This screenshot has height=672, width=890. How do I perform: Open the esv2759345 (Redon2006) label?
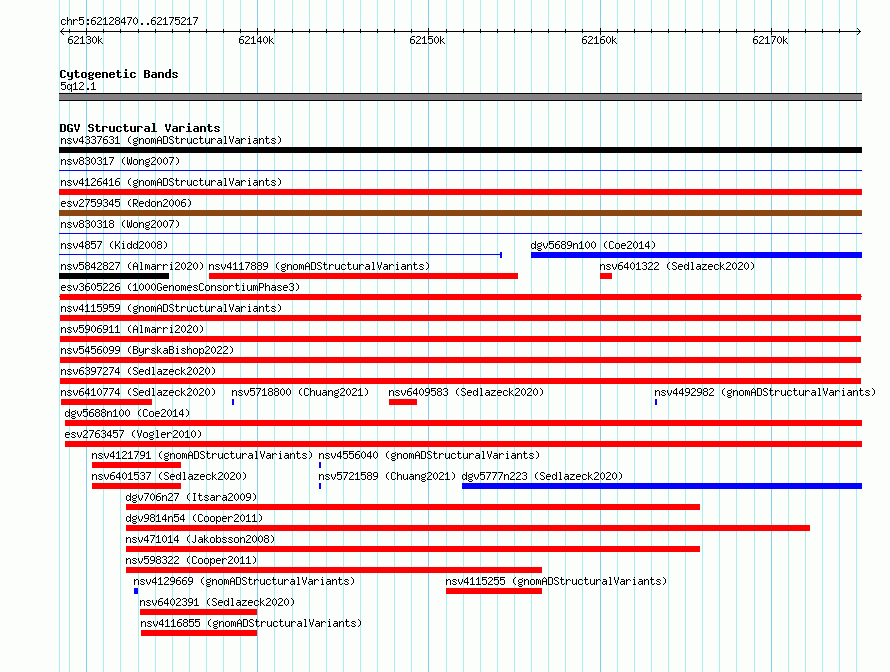(126, 203)
